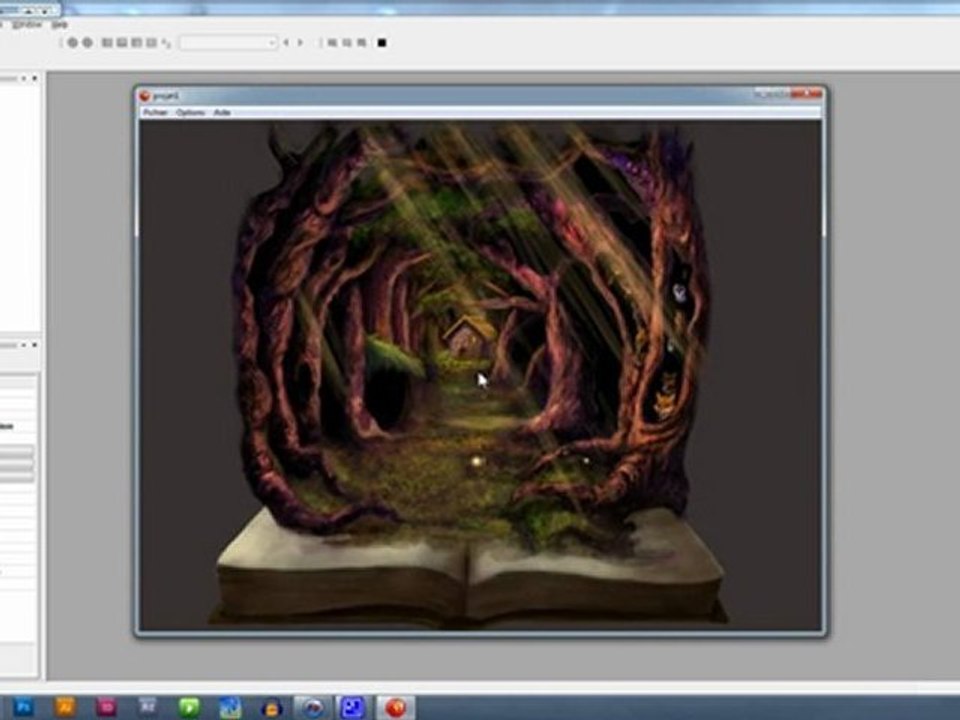The width and height of the screenshot is (960, 720).
Task: Open the Help menu in the main menu bar
Action: (59, 24)
